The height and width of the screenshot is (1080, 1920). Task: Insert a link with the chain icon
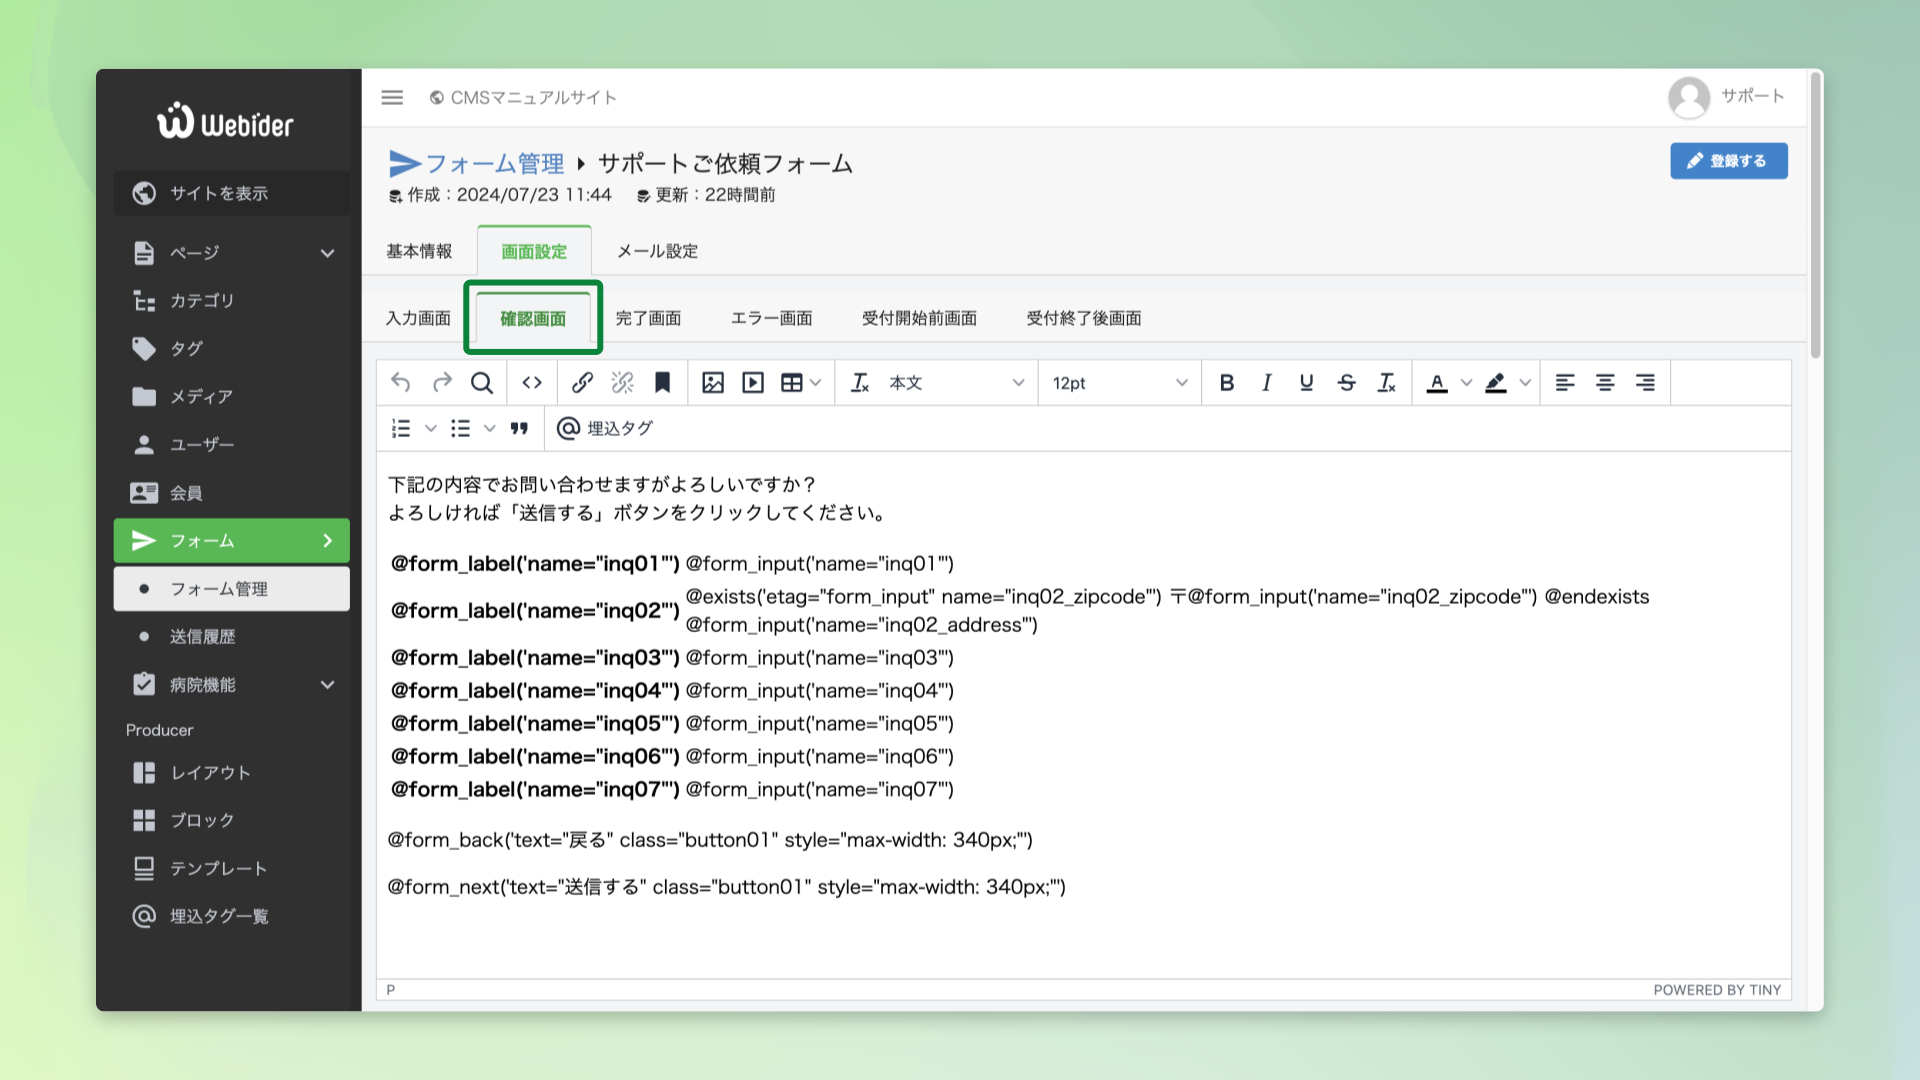[x=582, y=383]
